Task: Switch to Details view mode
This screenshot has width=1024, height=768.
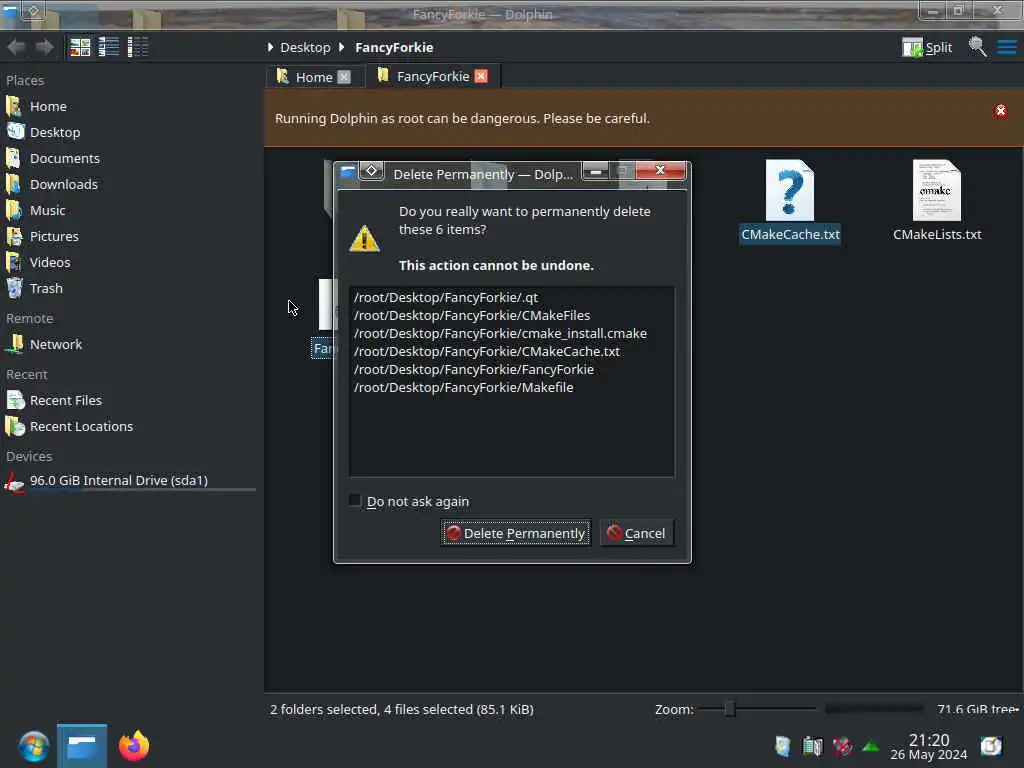Action: click(137, 47)
